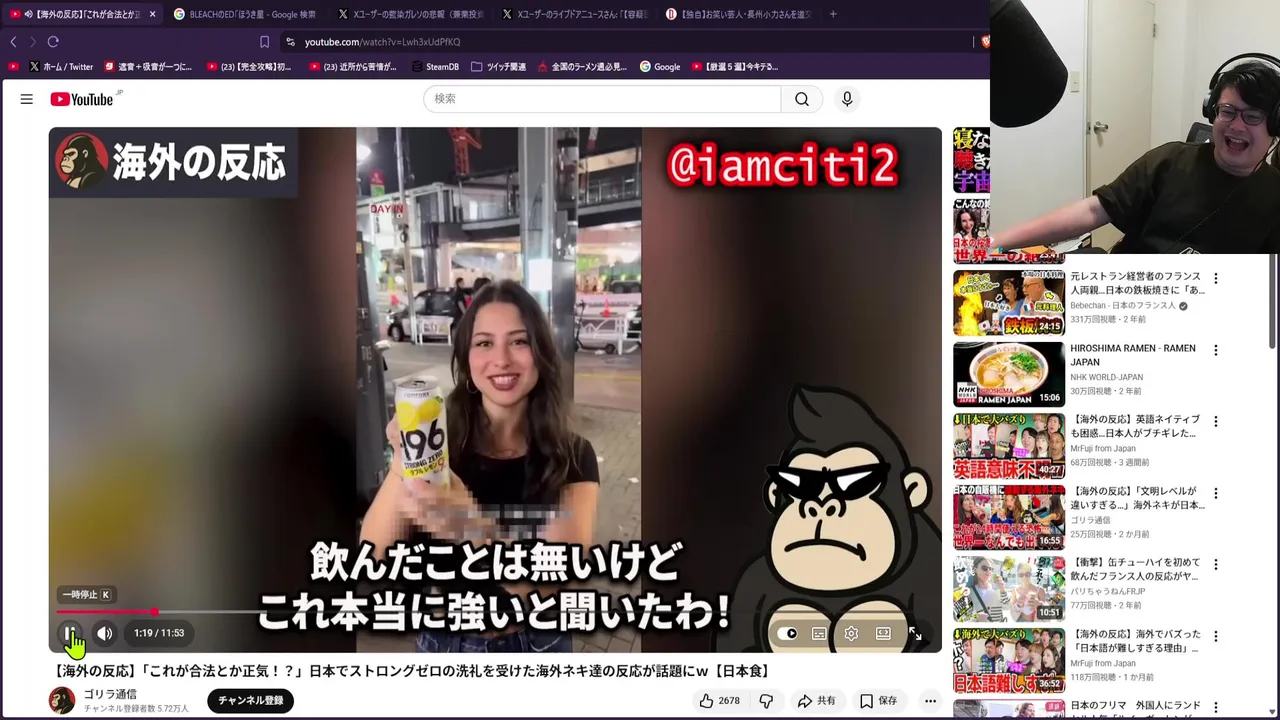1280x720 pixels.
Task: Open 【厳選５選】今キテる bookmark
Action: tap(735, 67)
